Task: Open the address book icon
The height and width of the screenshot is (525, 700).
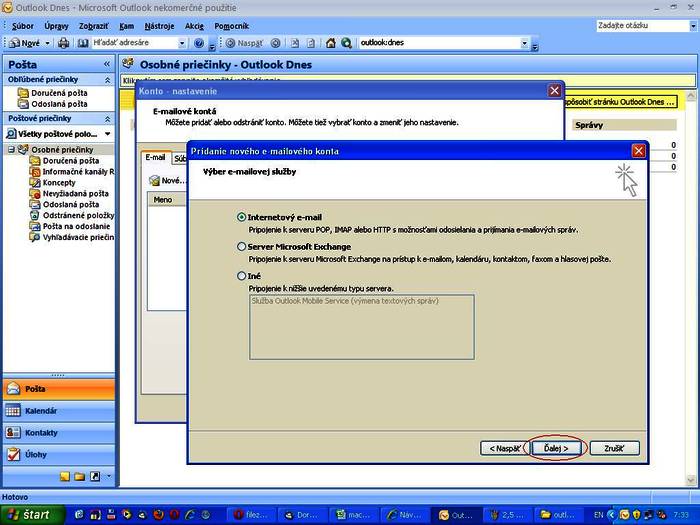Action: click(83, 43)
